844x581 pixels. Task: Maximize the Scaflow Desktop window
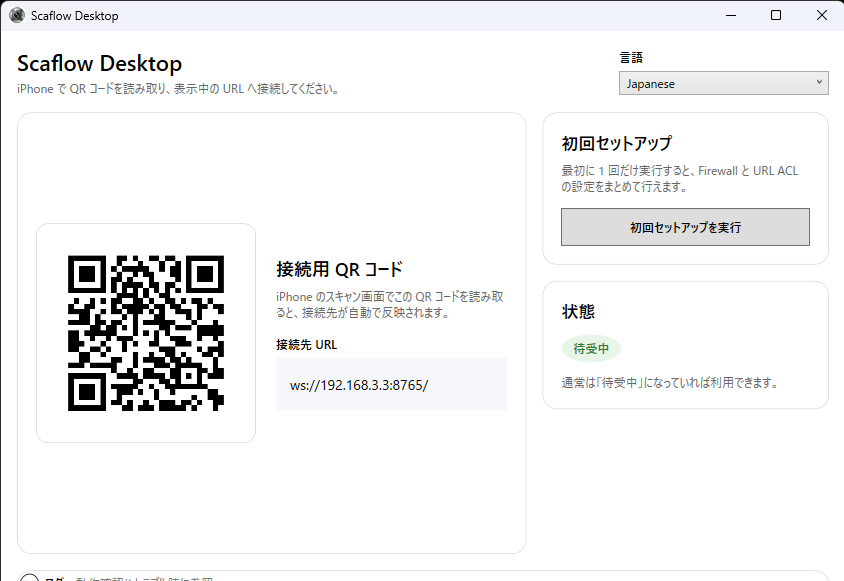click(776, 15)
